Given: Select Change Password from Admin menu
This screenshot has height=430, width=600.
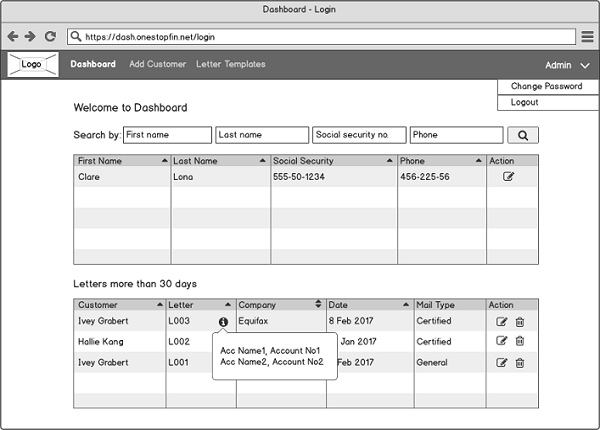Looking at the screenshot, I should click(x=546, y=87).
